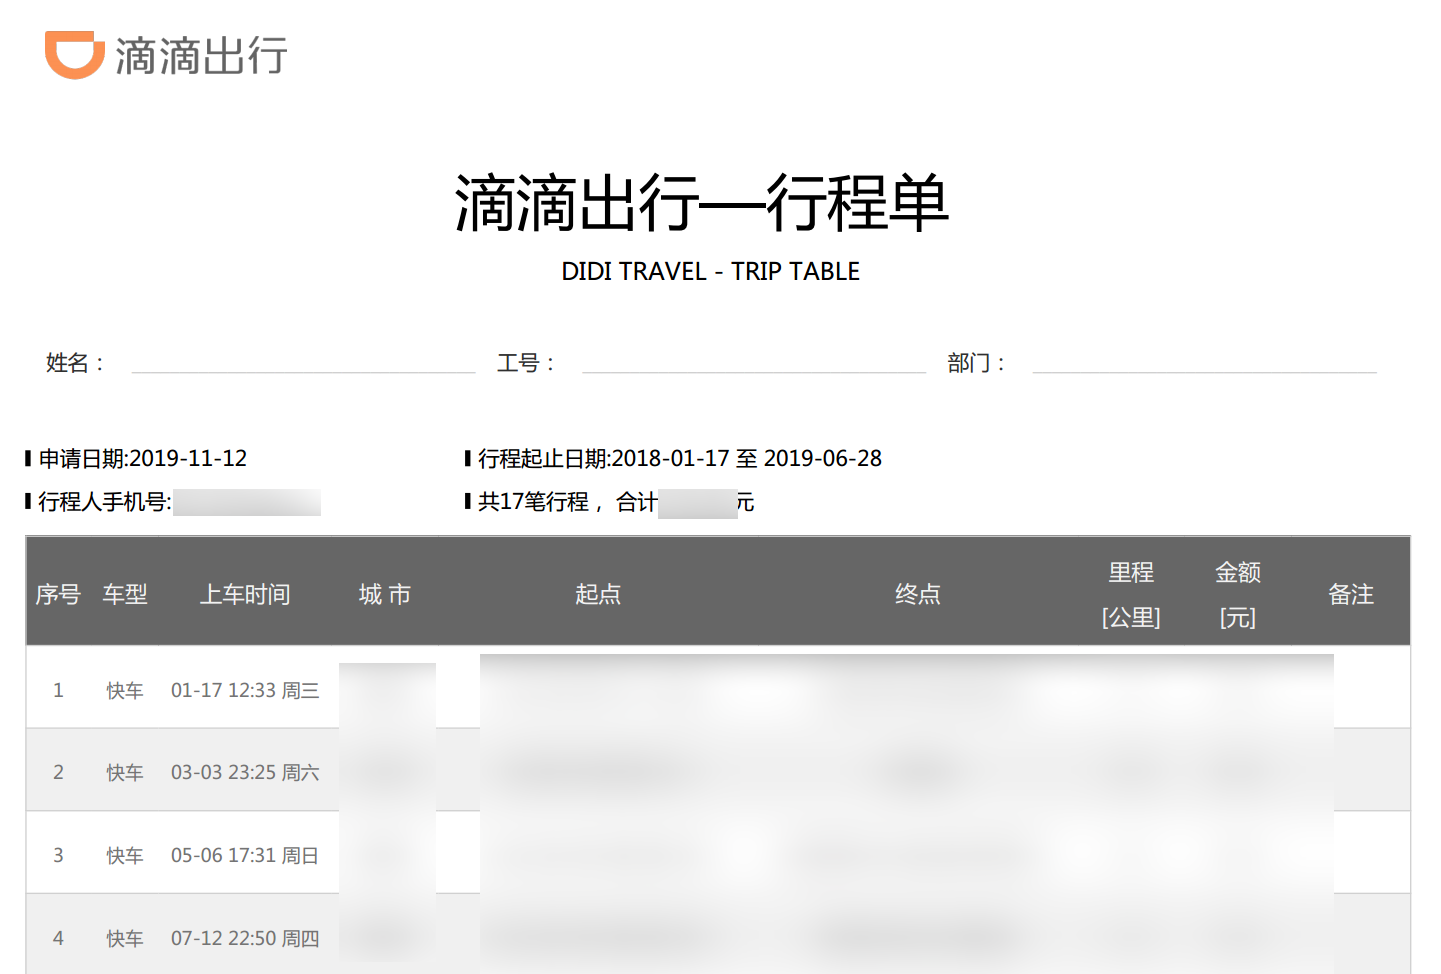Click the 行程人手机号 label
1441x974 pixels.
(x=105, y=502)
